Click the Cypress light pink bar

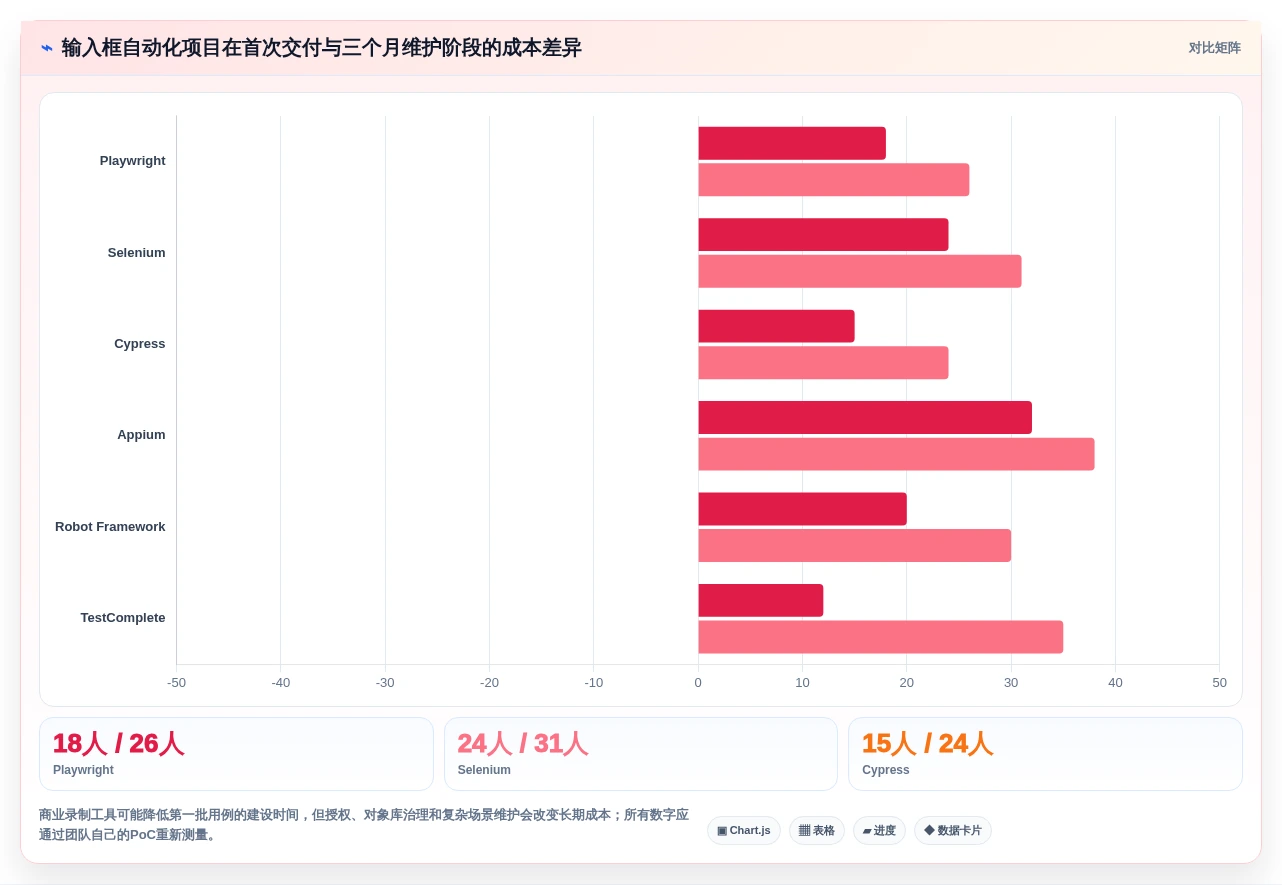pyautogui.click(x=823, y=363)
